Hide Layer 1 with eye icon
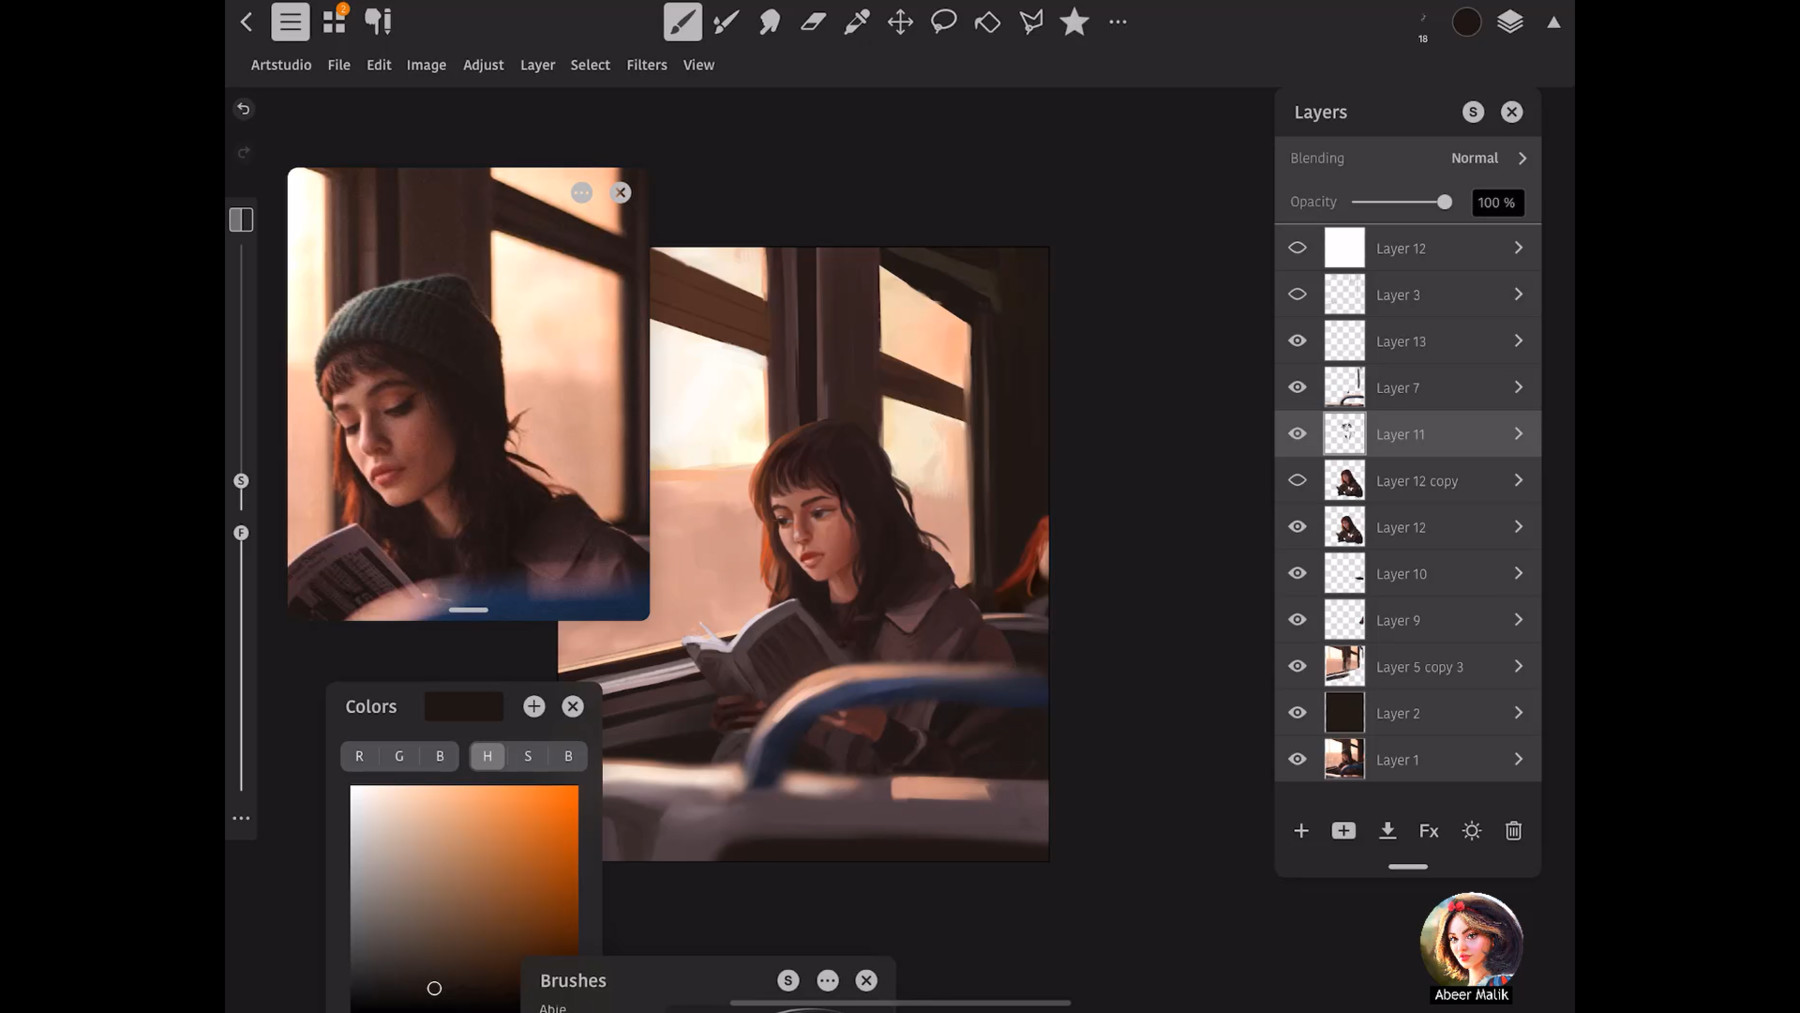The image size is (1800, 1013). [1297, 760]
